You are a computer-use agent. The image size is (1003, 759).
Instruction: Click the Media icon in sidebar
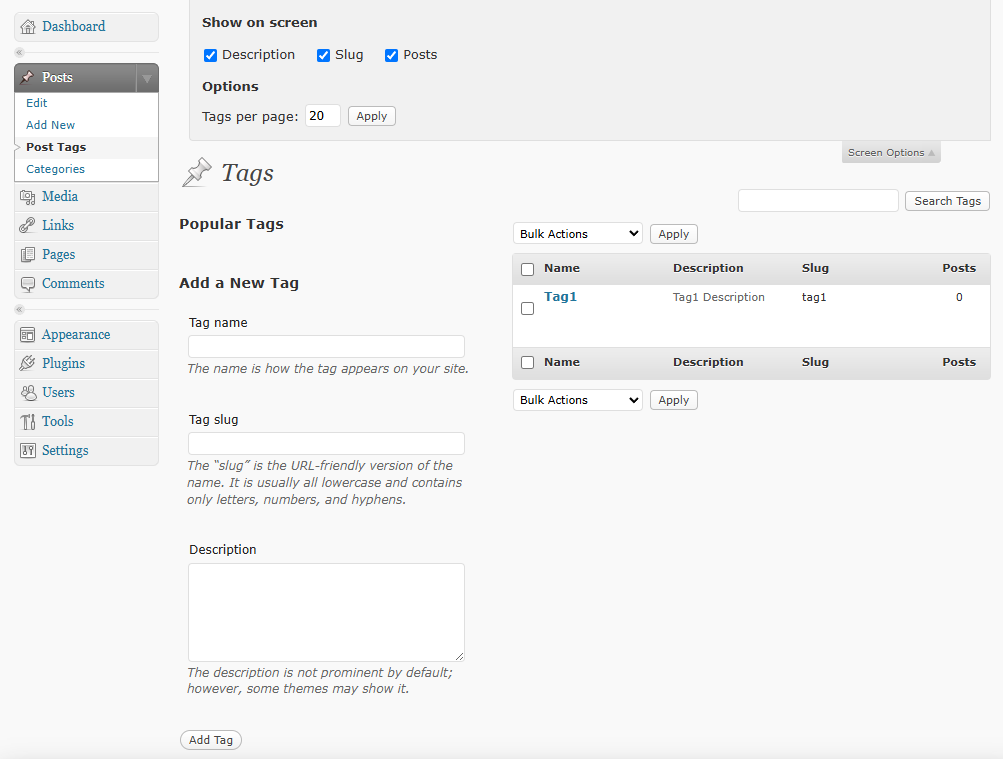coord(28,197)
